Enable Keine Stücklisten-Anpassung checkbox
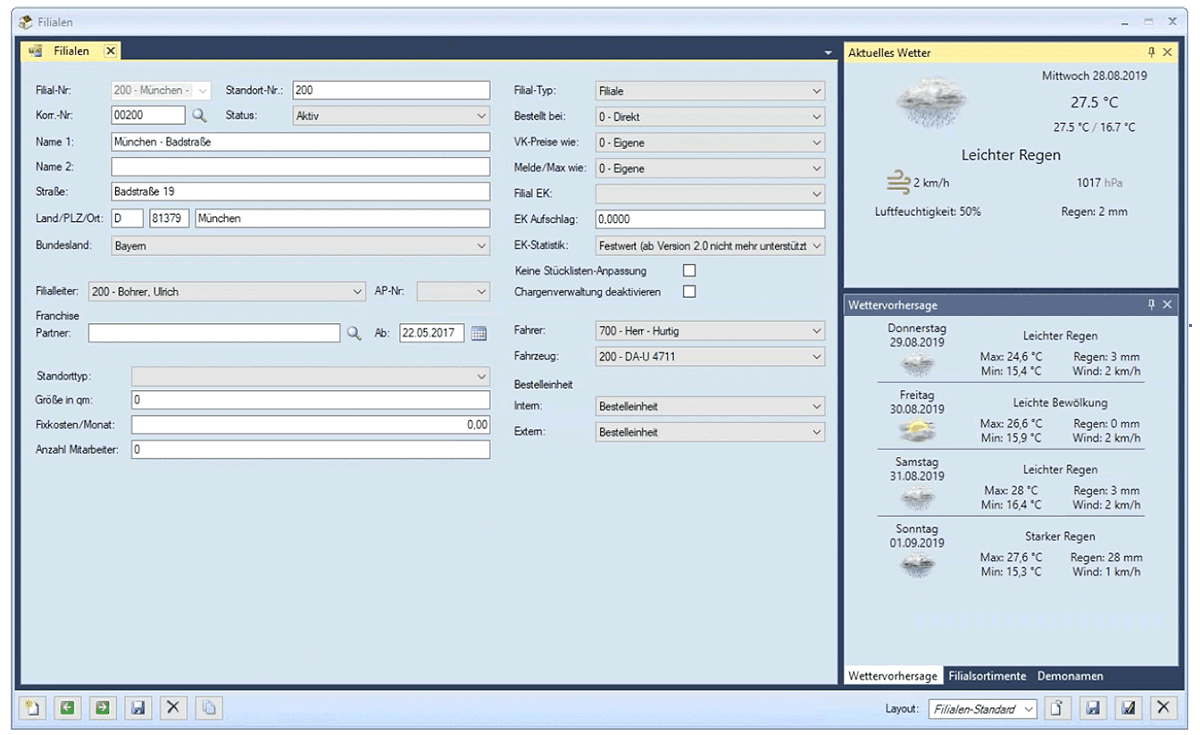Viewport: 1200px width, 735px height. [689, 271]
